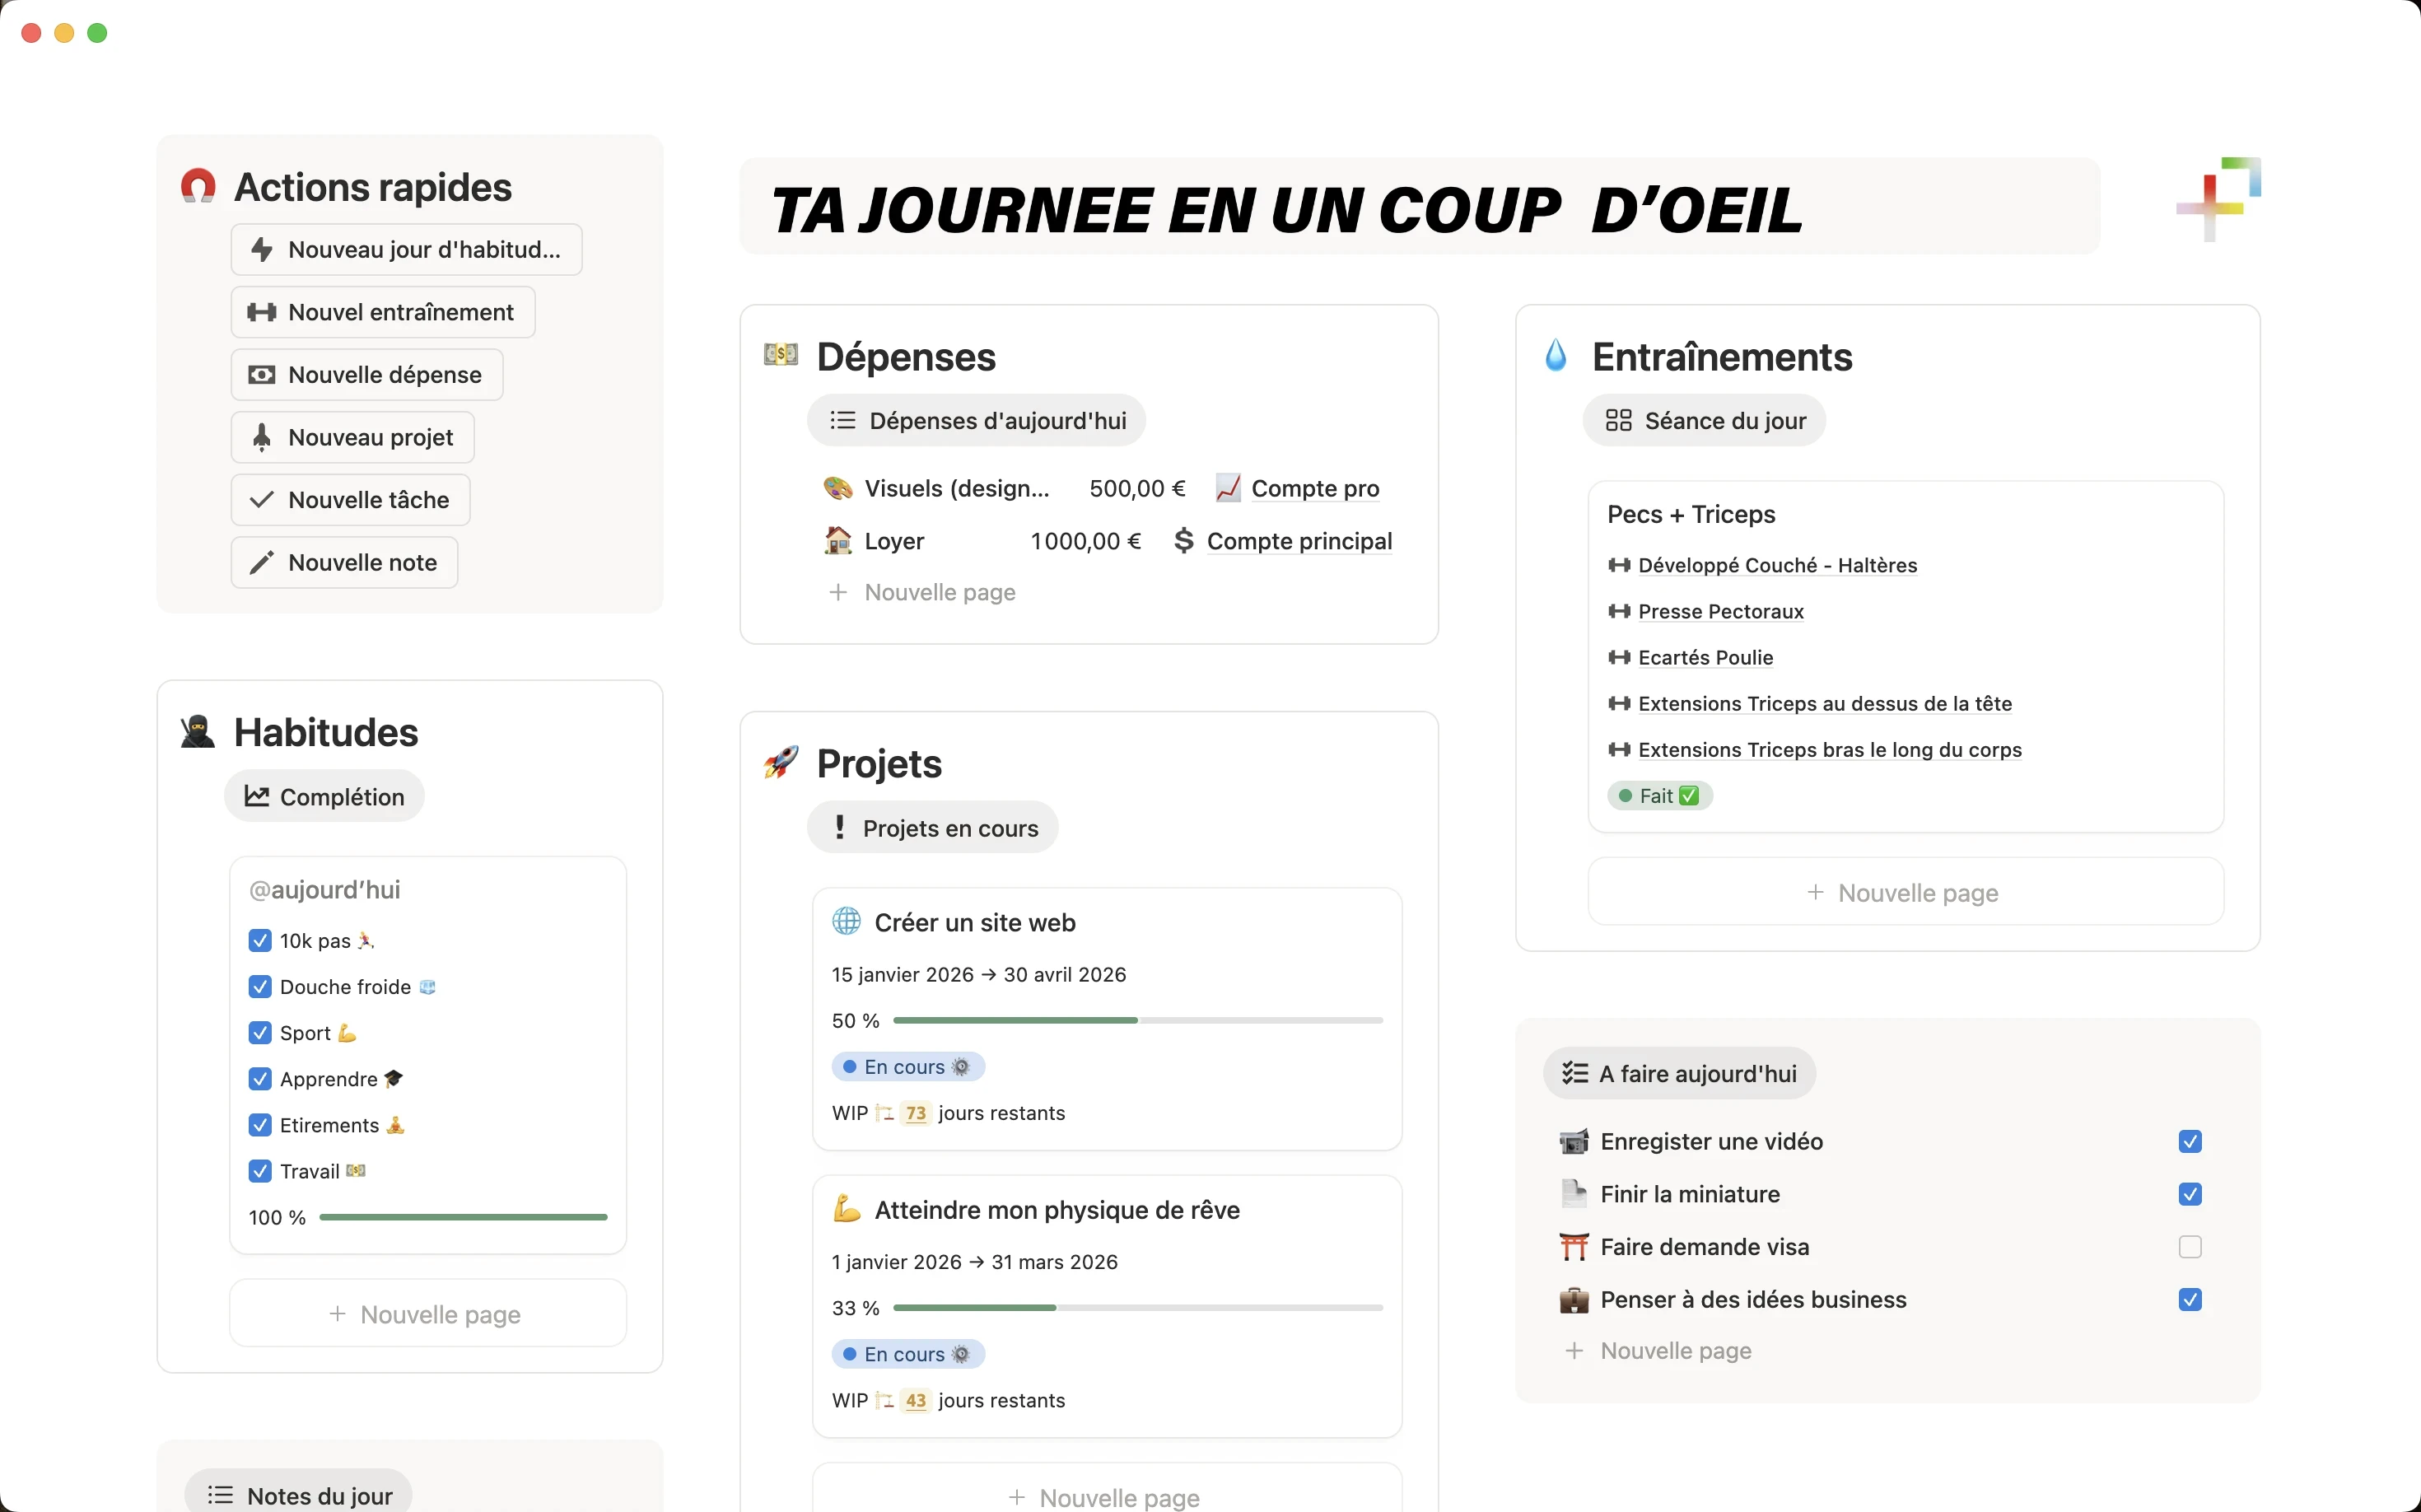
Task: Click the magnet icon near Actions rapides
Action: tap(198, 186)
